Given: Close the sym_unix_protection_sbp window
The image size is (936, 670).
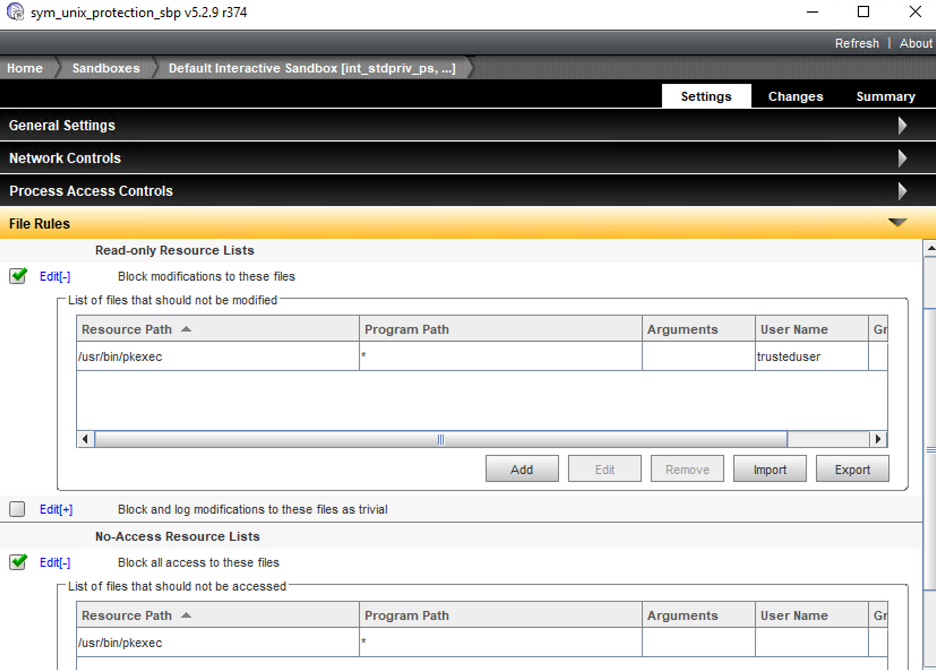Looking at the screenshot, I should pos(915,11).
